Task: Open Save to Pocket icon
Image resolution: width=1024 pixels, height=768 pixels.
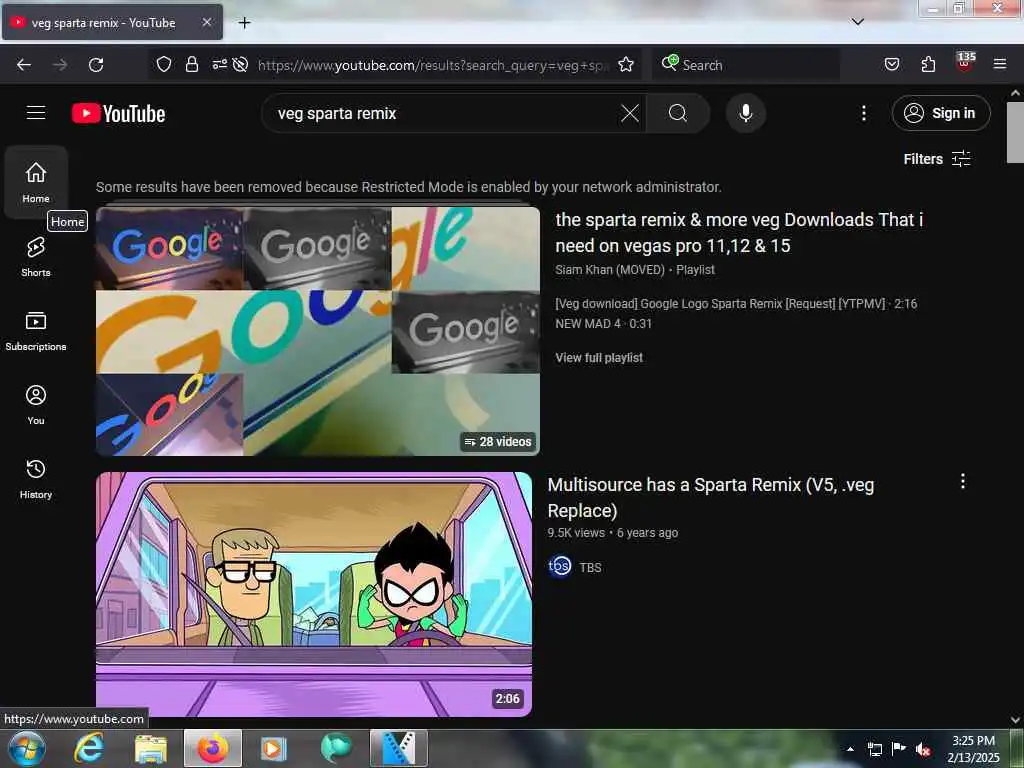Action: click(x=891, y=64)
